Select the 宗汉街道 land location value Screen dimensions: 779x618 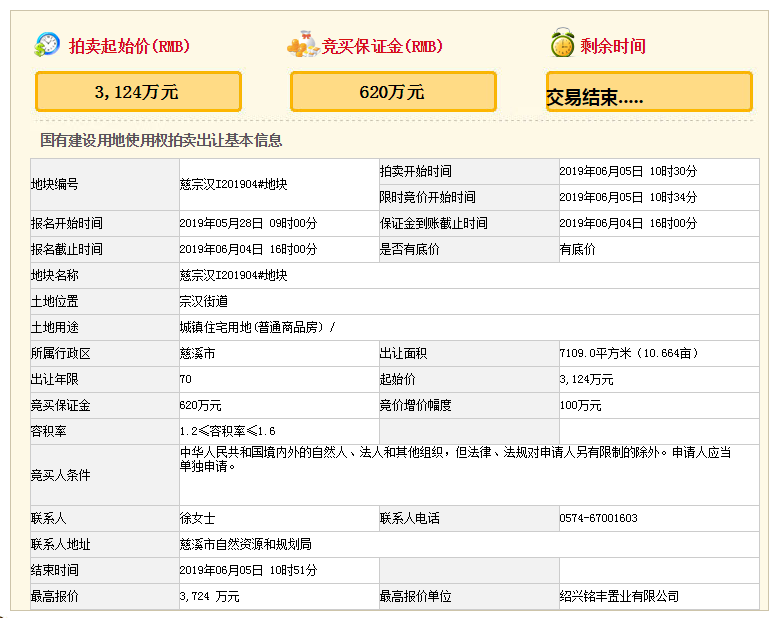tap(203, 301)
